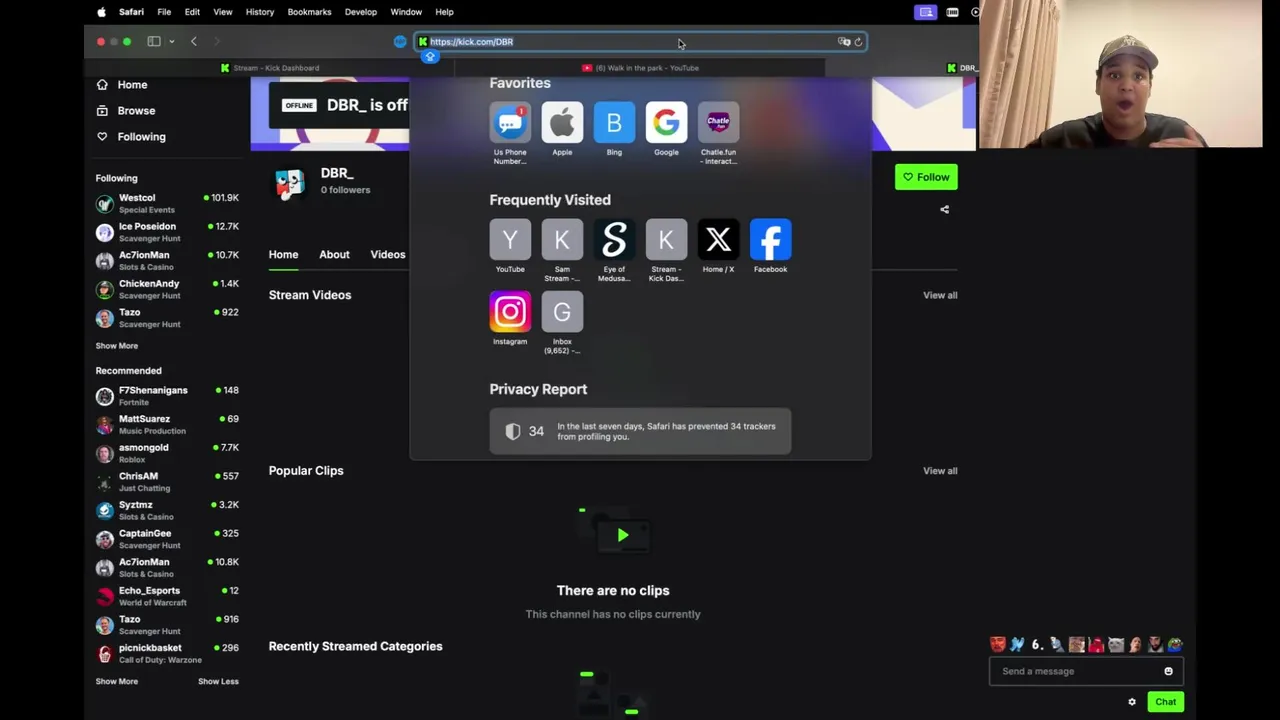This screenshot has height=720, width=1280.
Task: Open picnickbasket channel in Recommended
Action: 167,654
